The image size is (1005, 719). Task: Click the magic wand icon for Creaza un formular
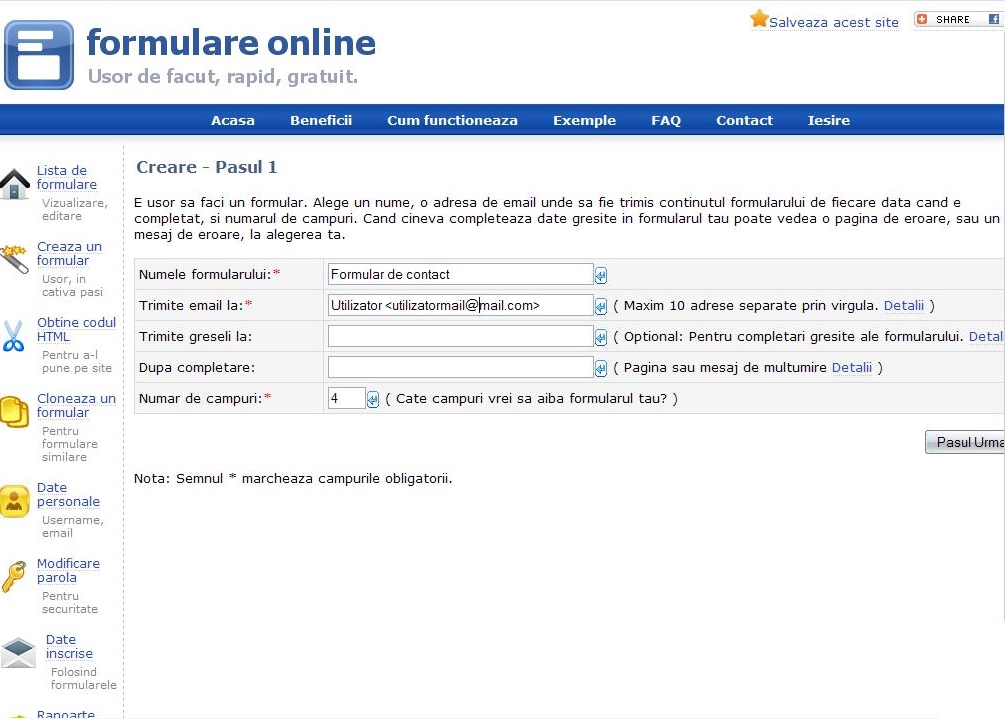14,259
